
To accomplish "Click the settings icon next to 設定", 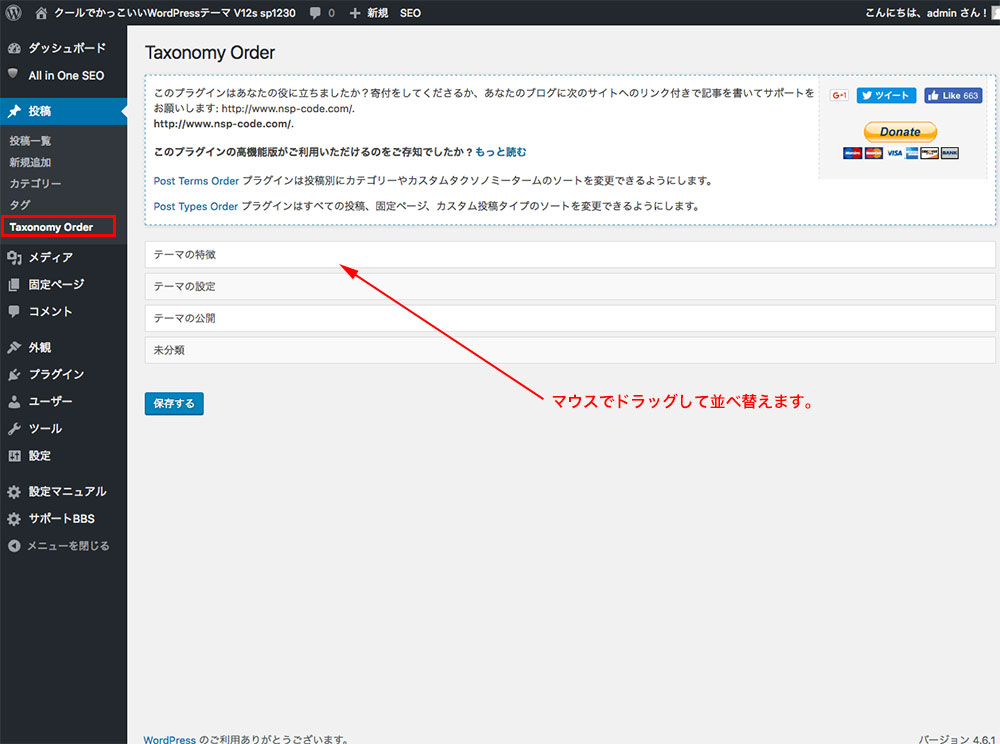I will (x=14, y=456).
